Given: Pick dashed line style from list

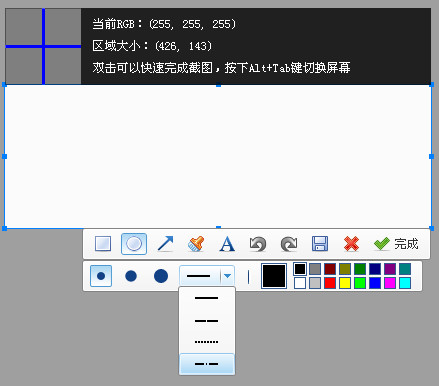Looking at the screenshot, I should click(207, 321).
